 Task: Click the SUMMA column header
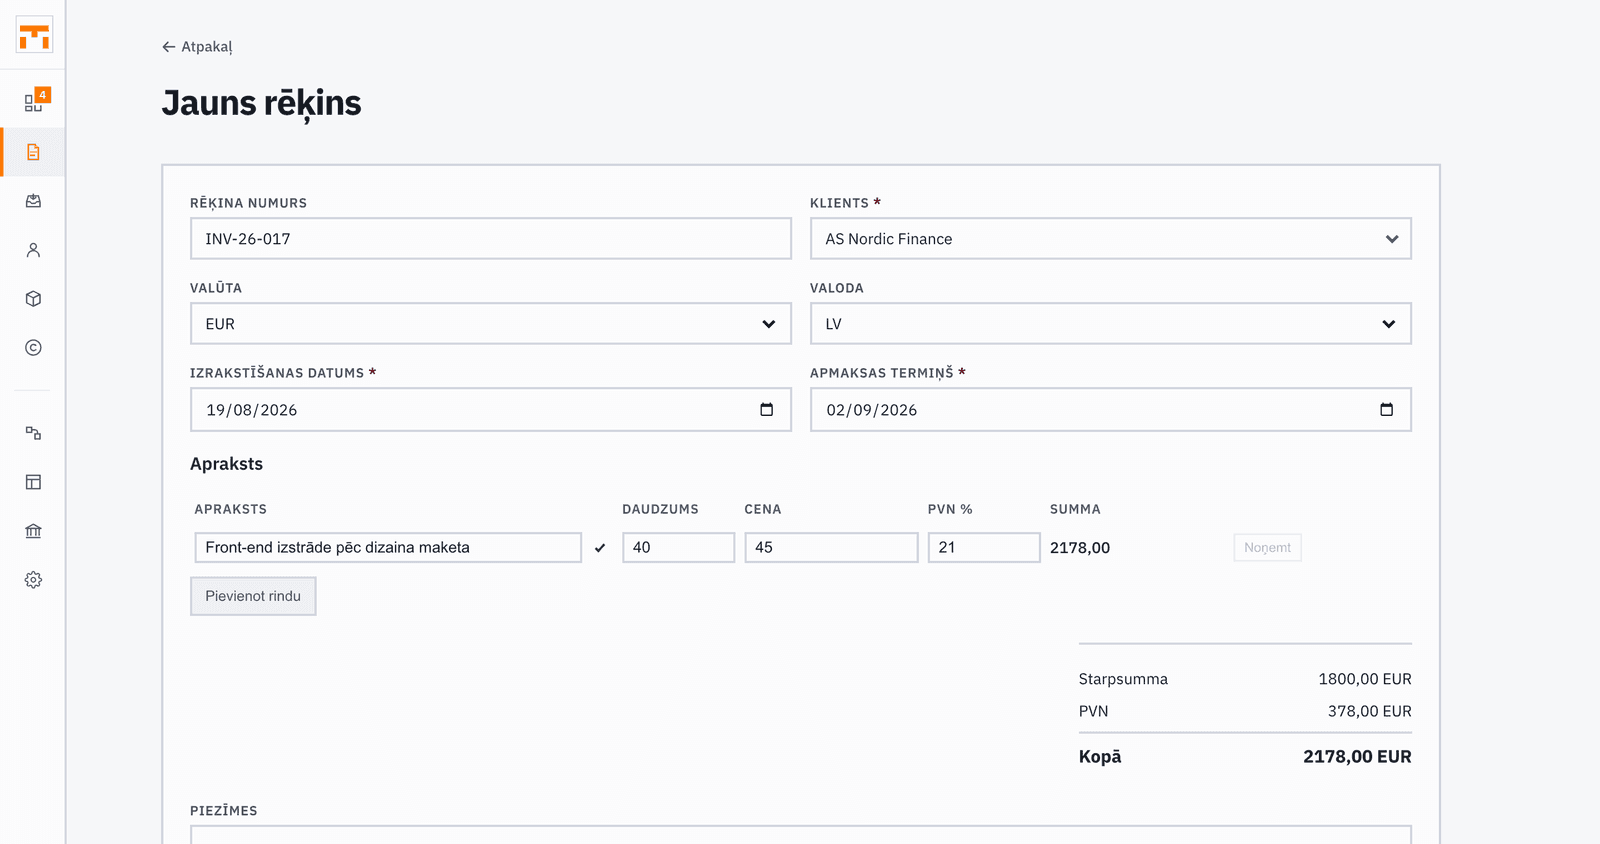pyautogui.click(x=1075, y=509)
